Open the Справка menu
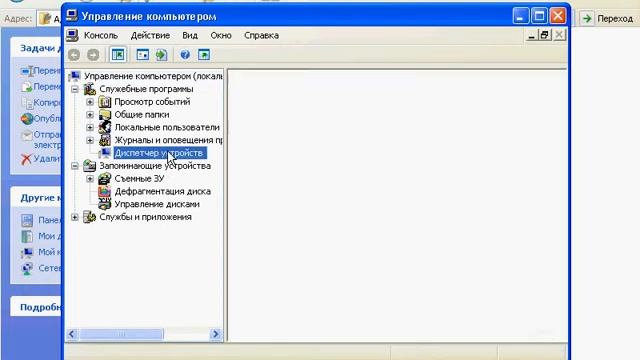The height and width of the screenshot is (360, 640). [262, 36]
